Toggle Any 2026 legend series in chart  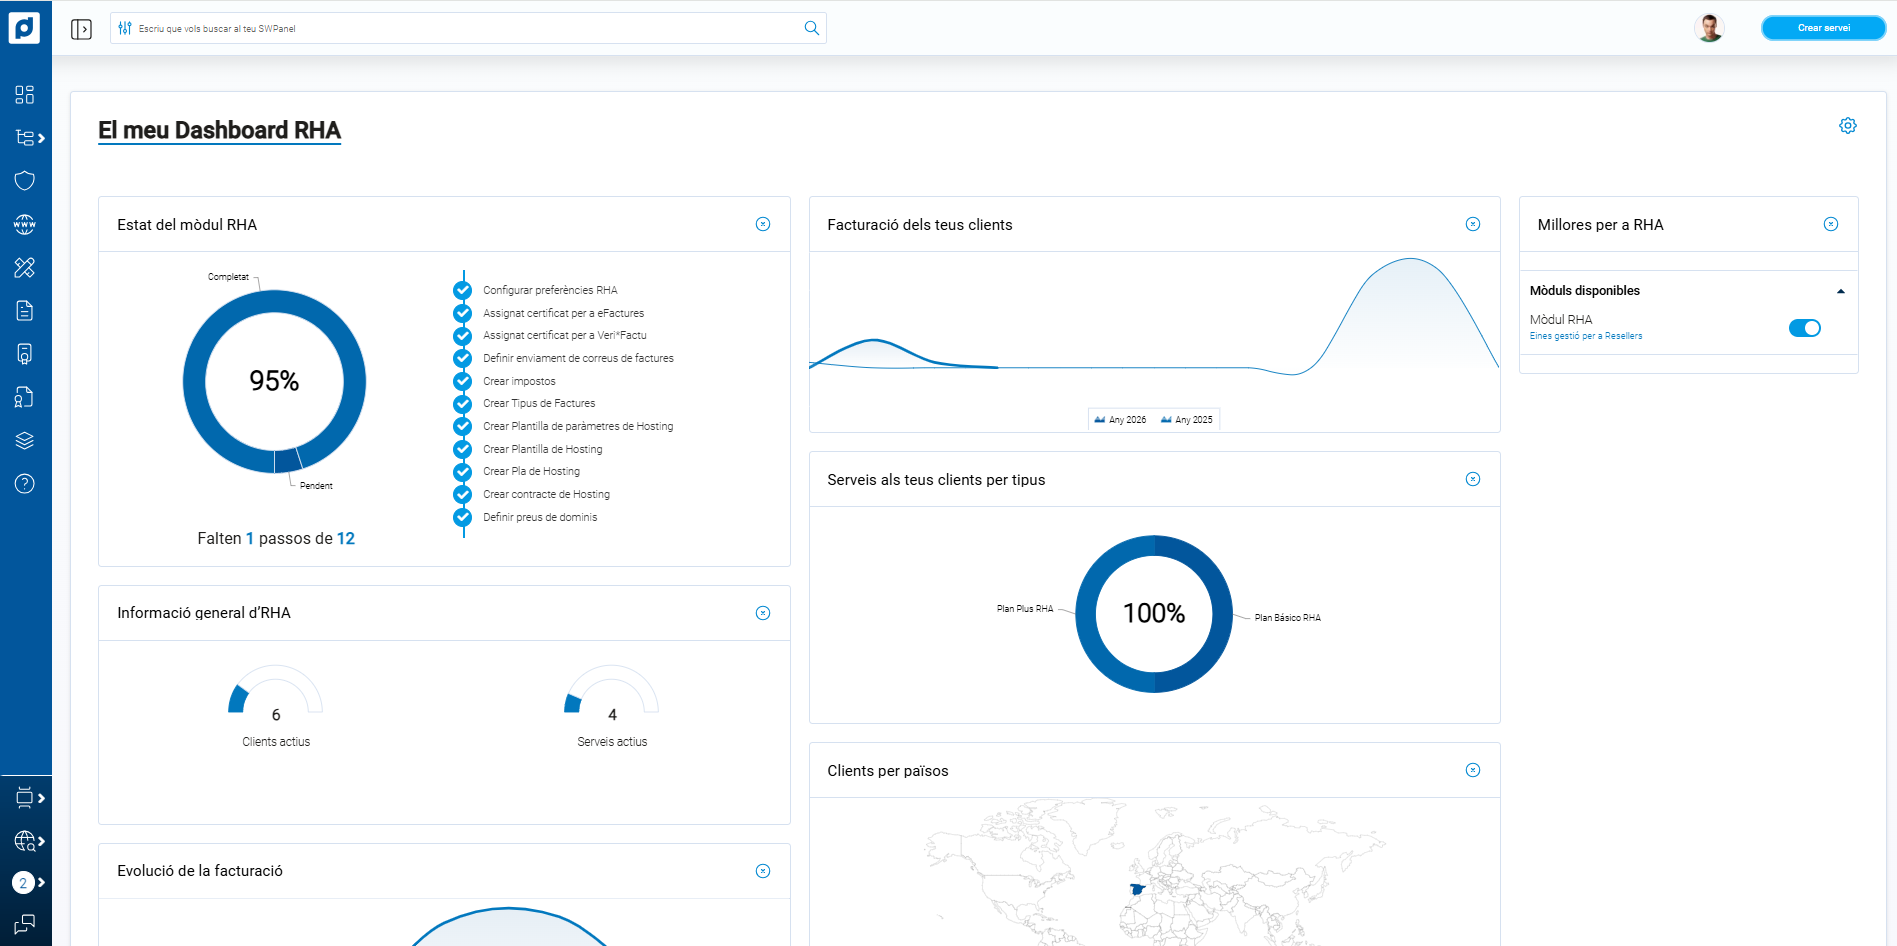[1120, 420]
